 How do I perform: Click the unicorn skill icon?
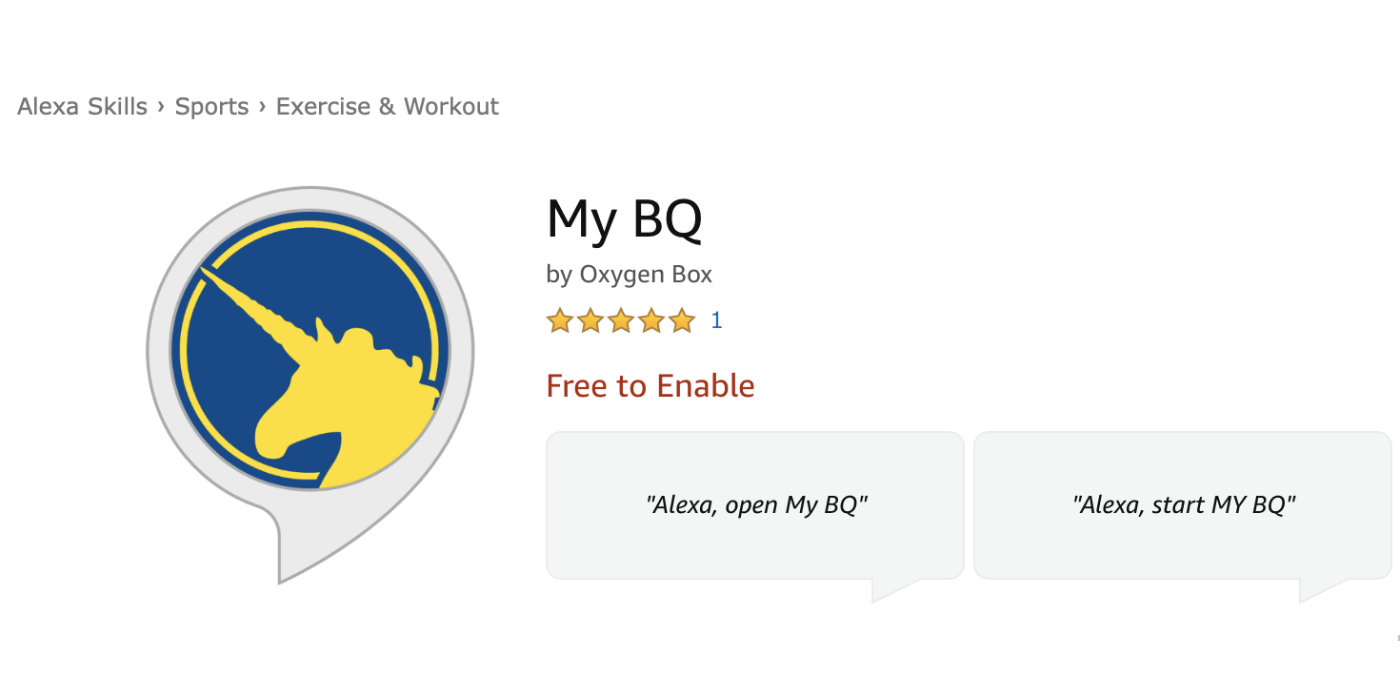coord(310,350)
